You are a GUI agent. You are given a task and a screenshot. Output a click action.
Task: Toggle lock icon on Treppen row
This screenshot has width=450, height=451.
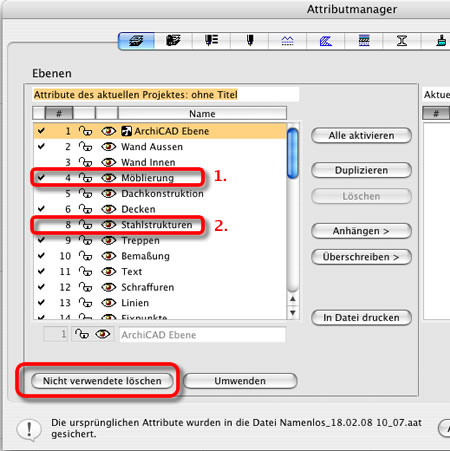(x=85, y=240)
